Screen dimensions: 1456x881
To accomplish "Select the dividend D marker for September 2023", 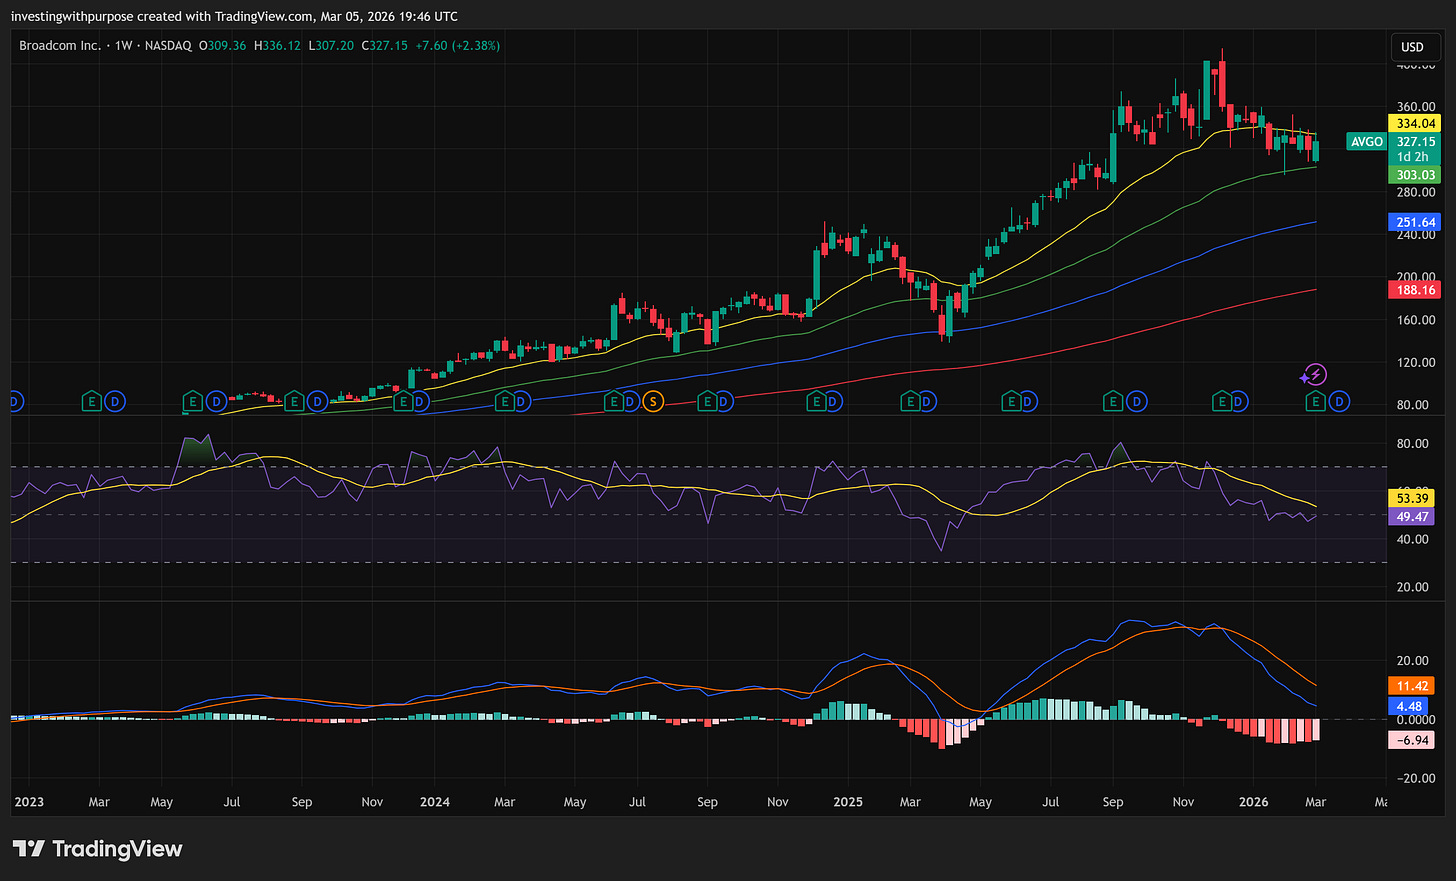I will 317,402.
